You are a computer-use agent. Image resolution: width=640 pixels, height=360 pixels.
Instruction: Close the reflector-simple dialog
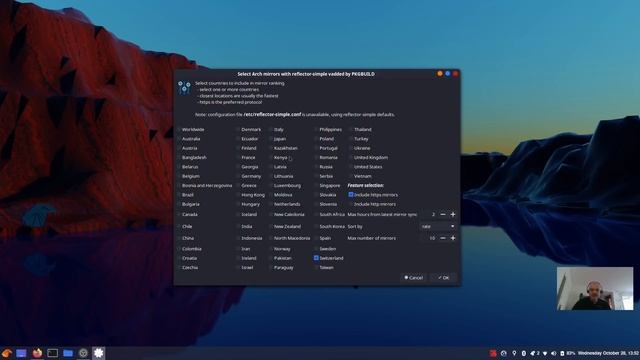[x=456, y=74]
